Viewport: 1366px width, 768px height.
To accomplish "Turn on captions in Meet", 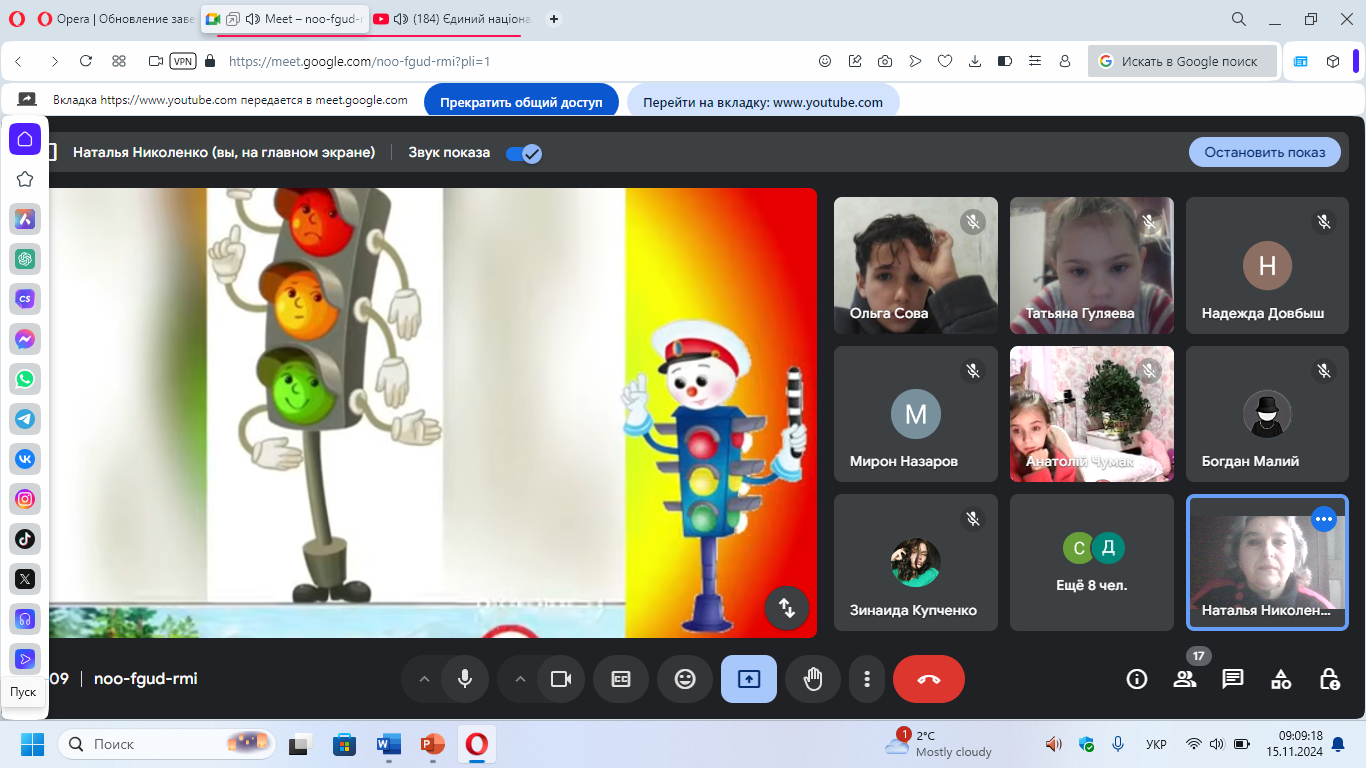I will pos(621,679).
